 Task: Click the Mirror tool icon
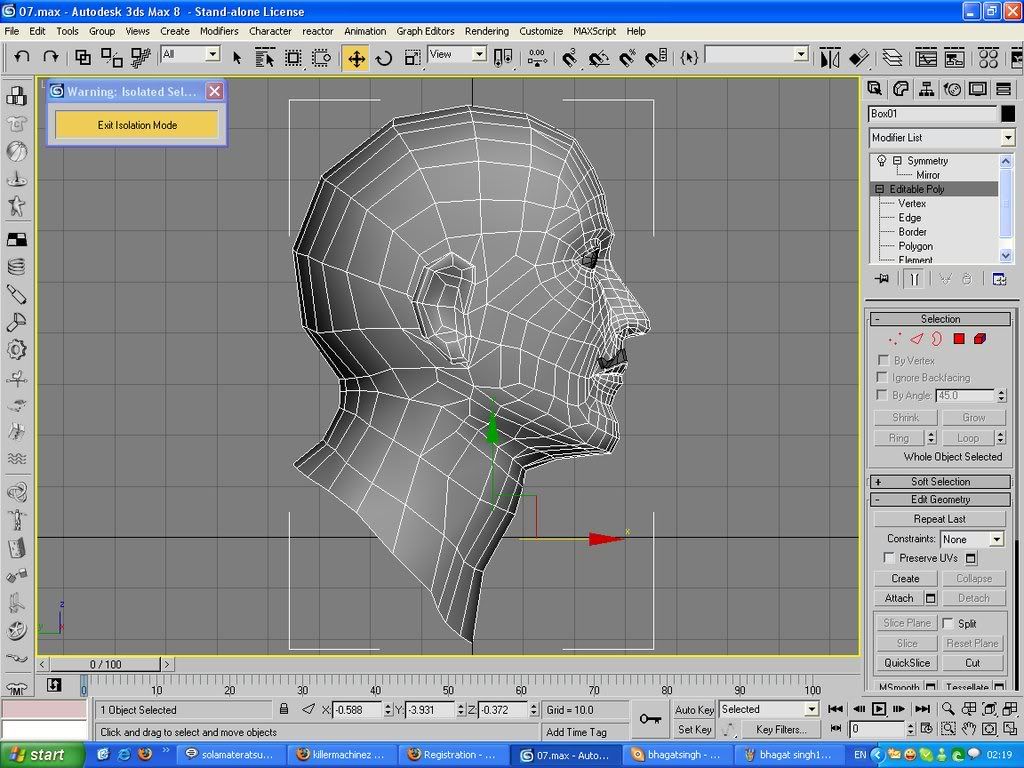829,57
